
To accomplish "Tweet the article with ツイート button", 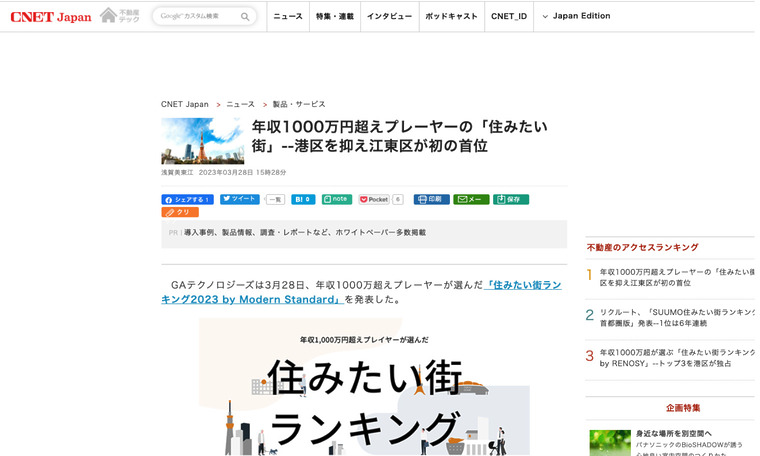I will pyautogui.click(x=240, y=199).
